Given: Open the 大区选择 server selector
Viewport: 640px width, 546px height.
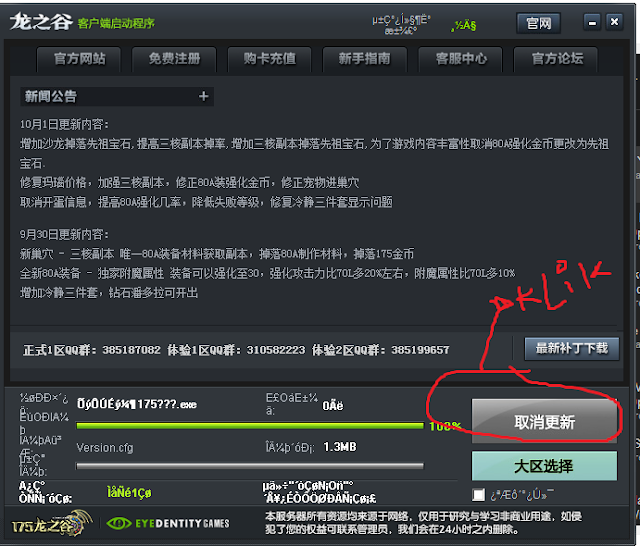Looking at the screenshot, I should pos(544,466).
